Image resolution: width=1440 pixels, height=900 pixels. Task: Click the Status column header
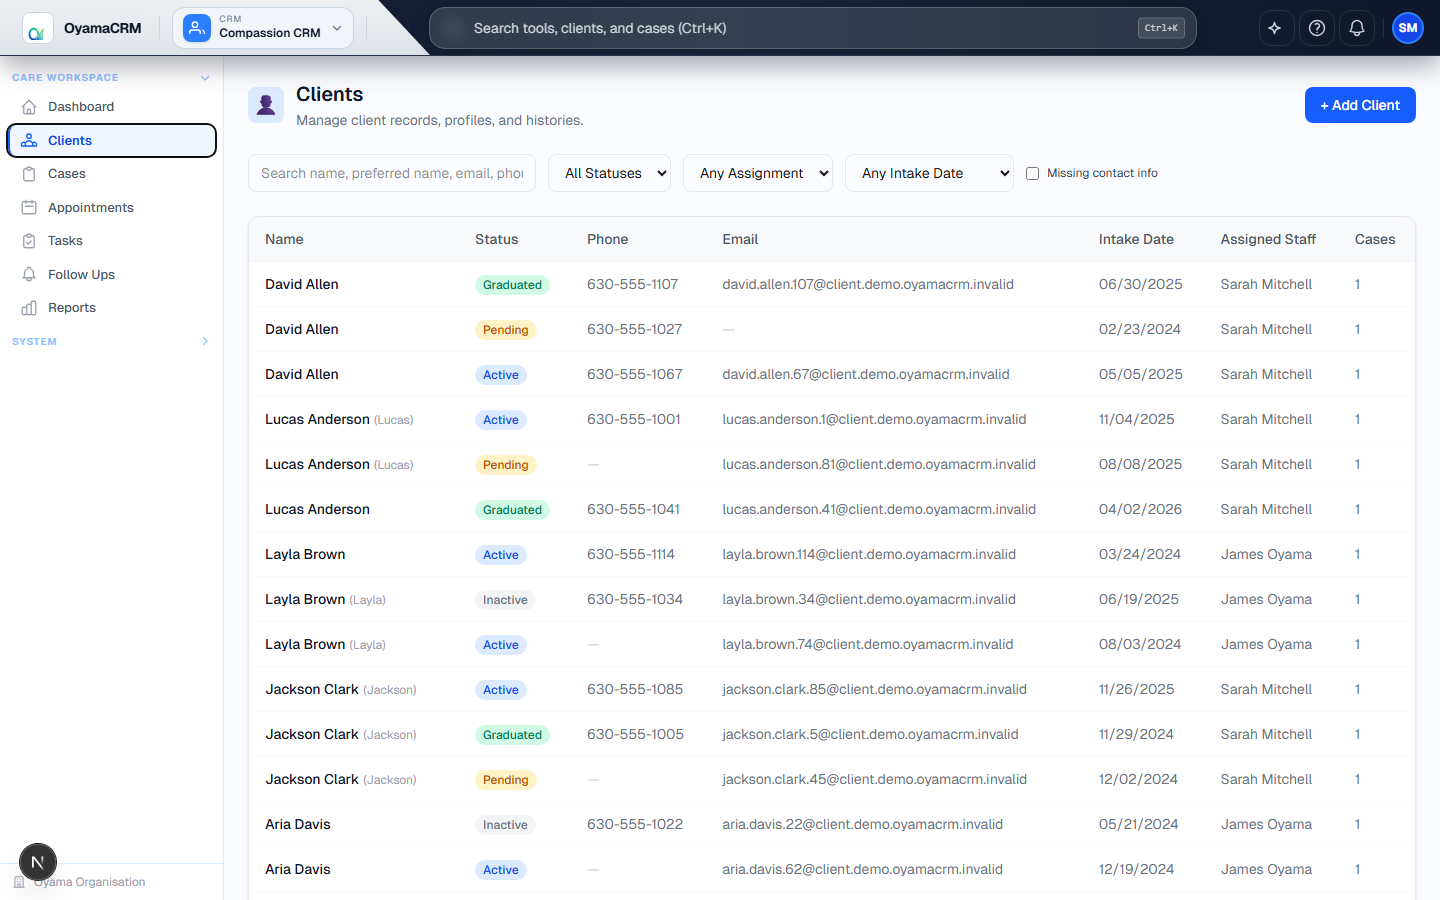[497, 239]
